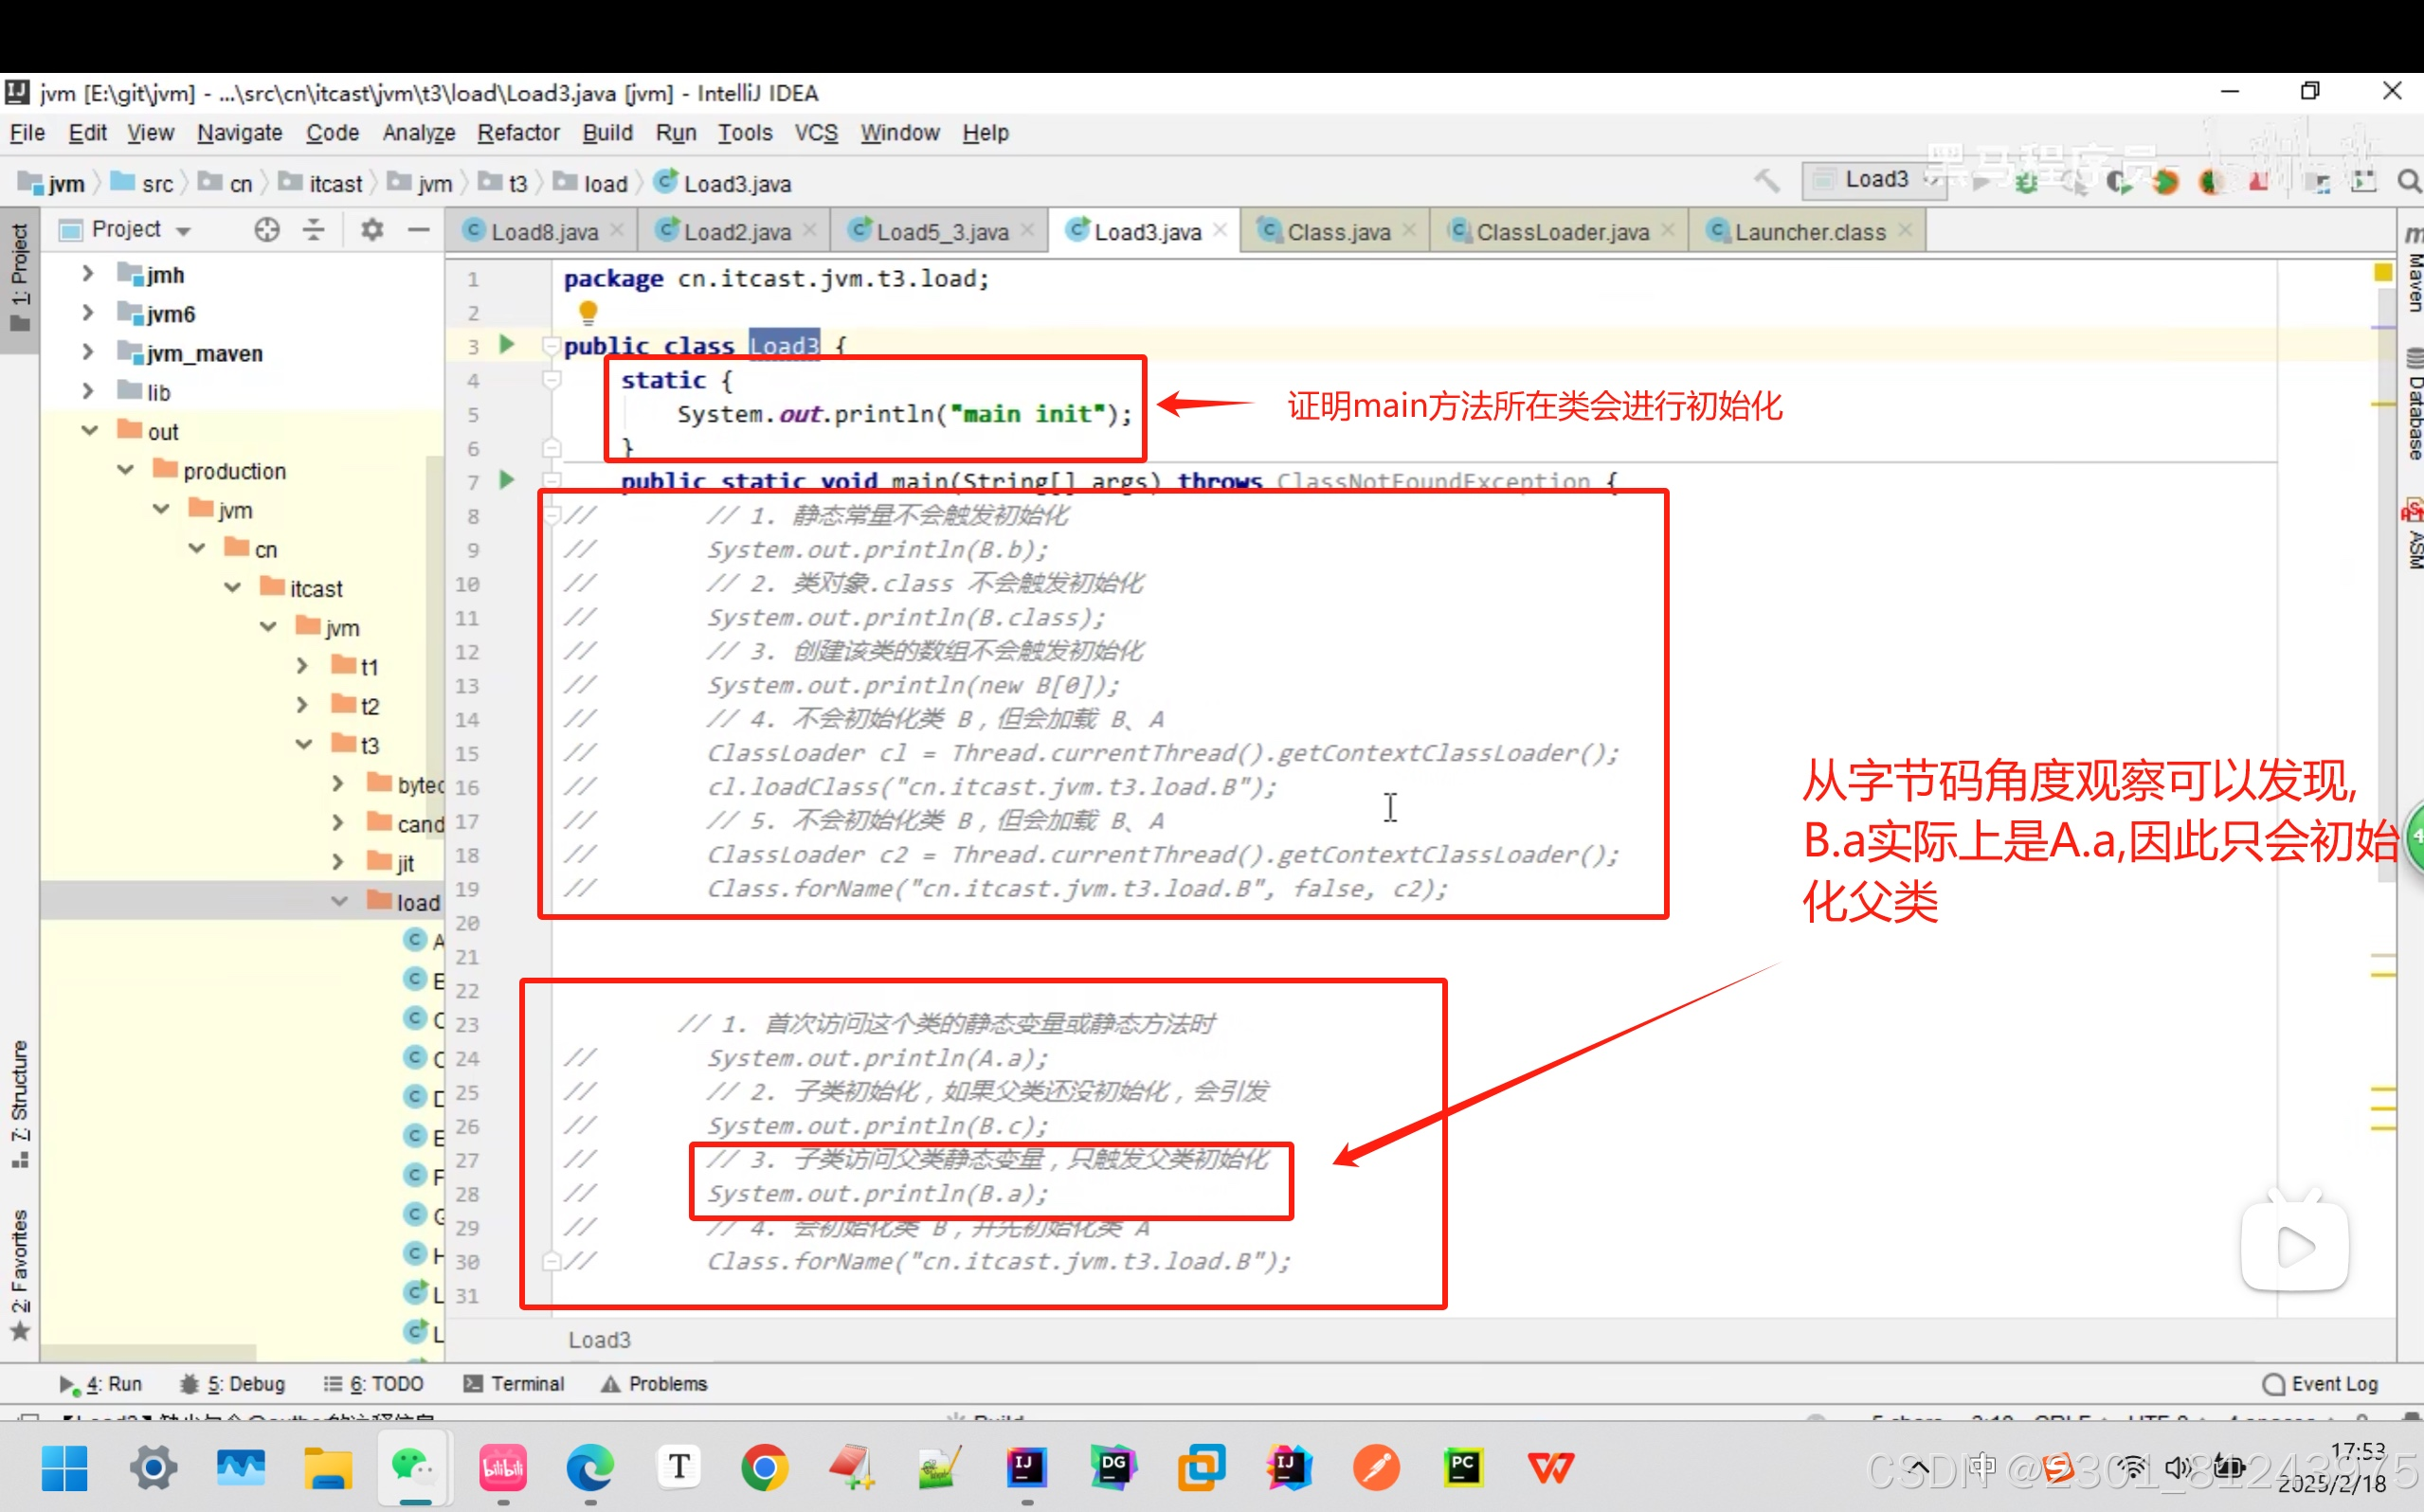Click the yellow intention lightbulb icon
Viewport: 2424px width, 1512px height.
click(588, 311)
